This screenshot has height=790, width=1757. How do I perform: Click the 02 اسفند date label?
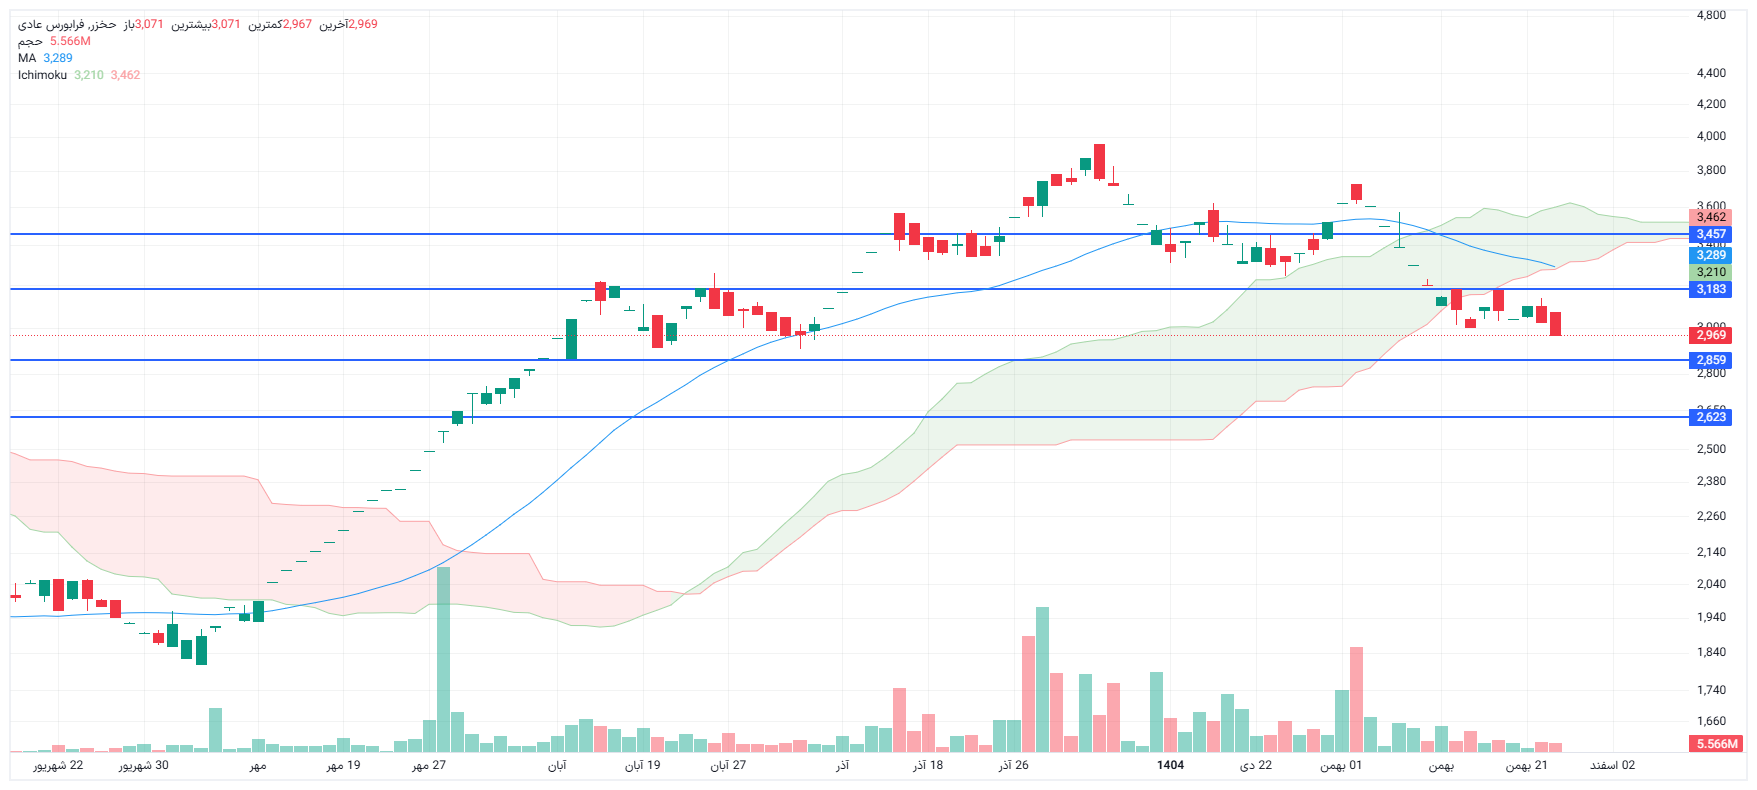point(1612,765)
